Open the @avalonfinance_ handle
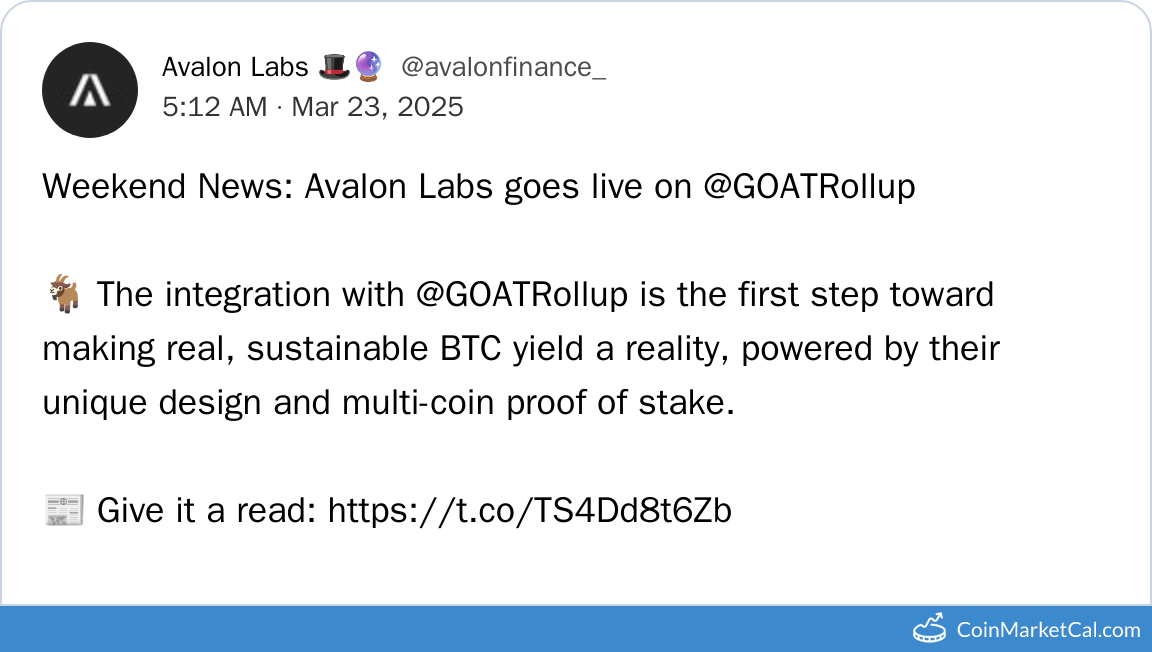Screen dimensions: 1152x652 tap(503, 68)
